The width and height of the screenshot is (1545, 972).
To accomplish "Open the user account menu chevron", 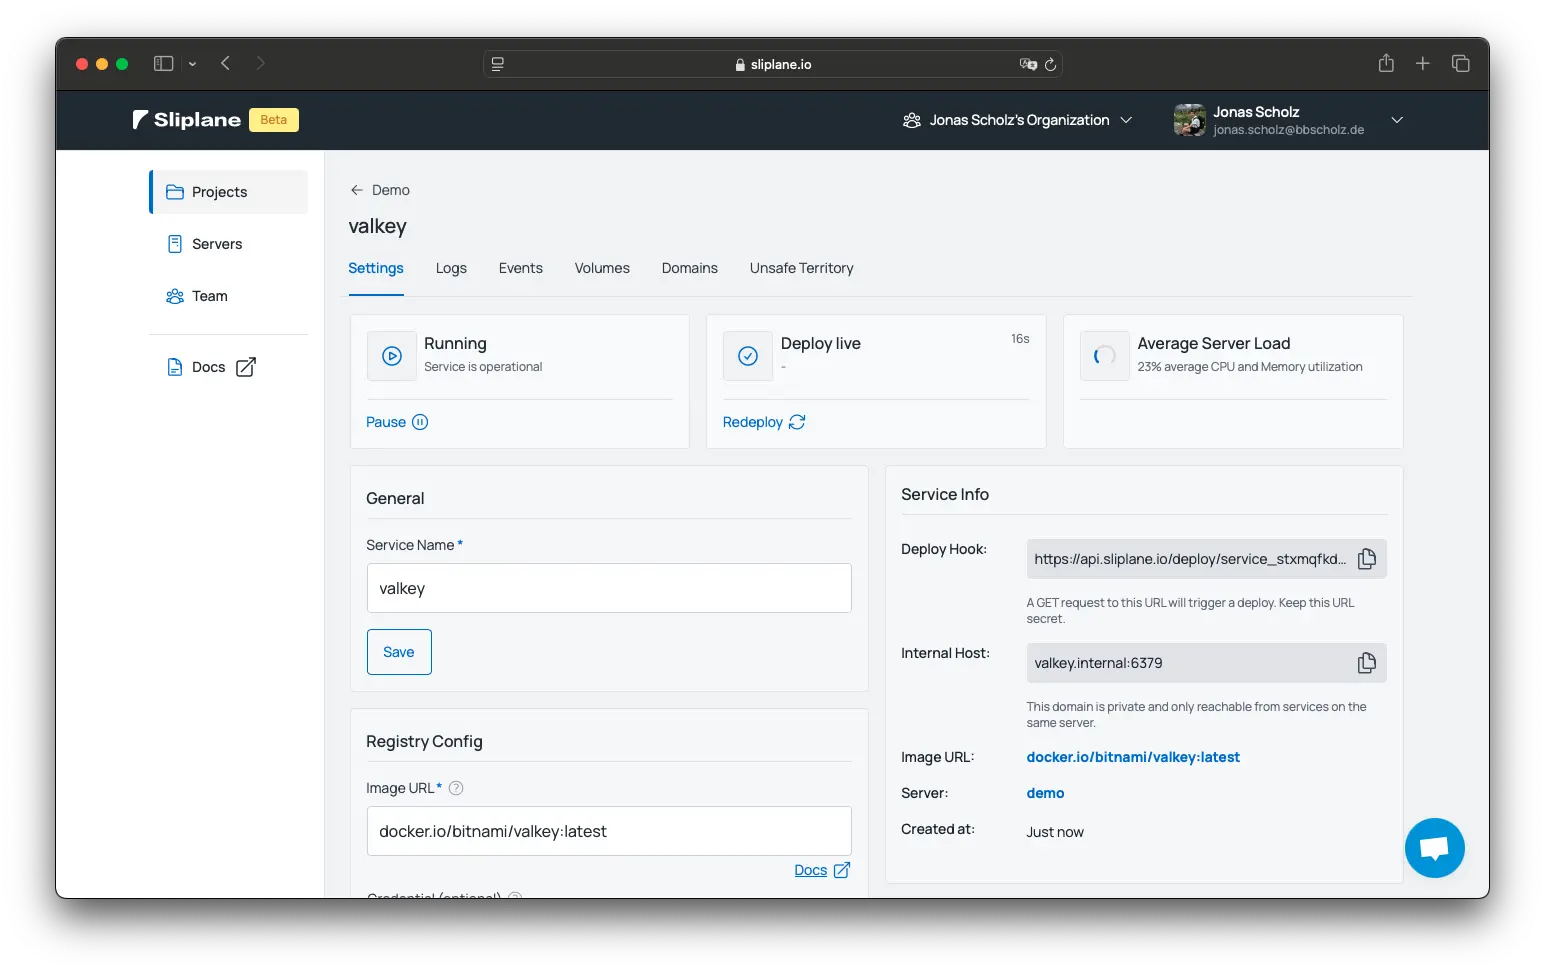I will 1397,120.
